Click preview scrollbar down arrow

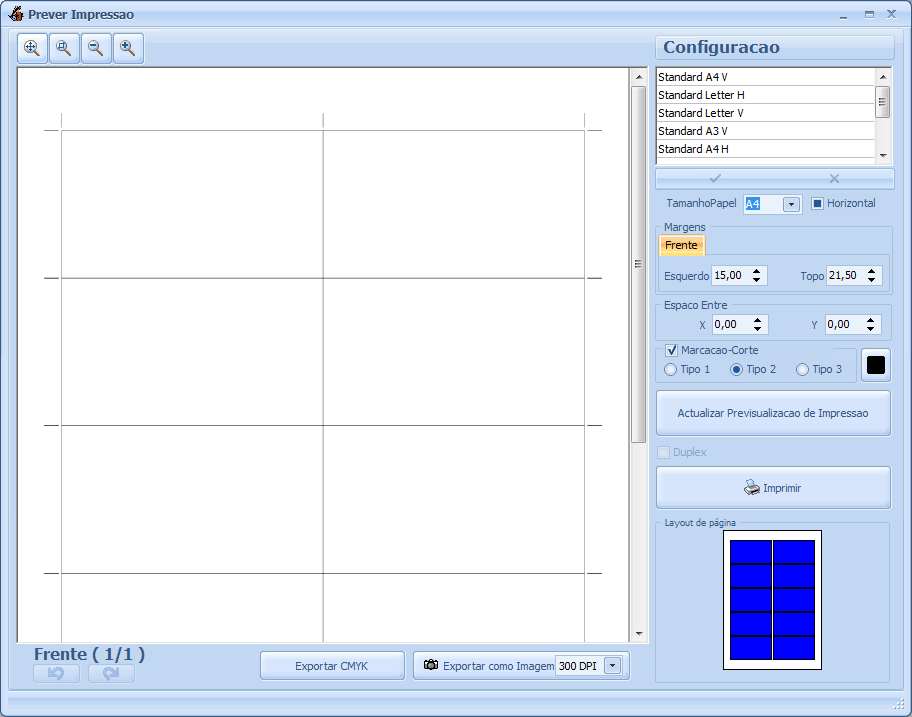639,634
